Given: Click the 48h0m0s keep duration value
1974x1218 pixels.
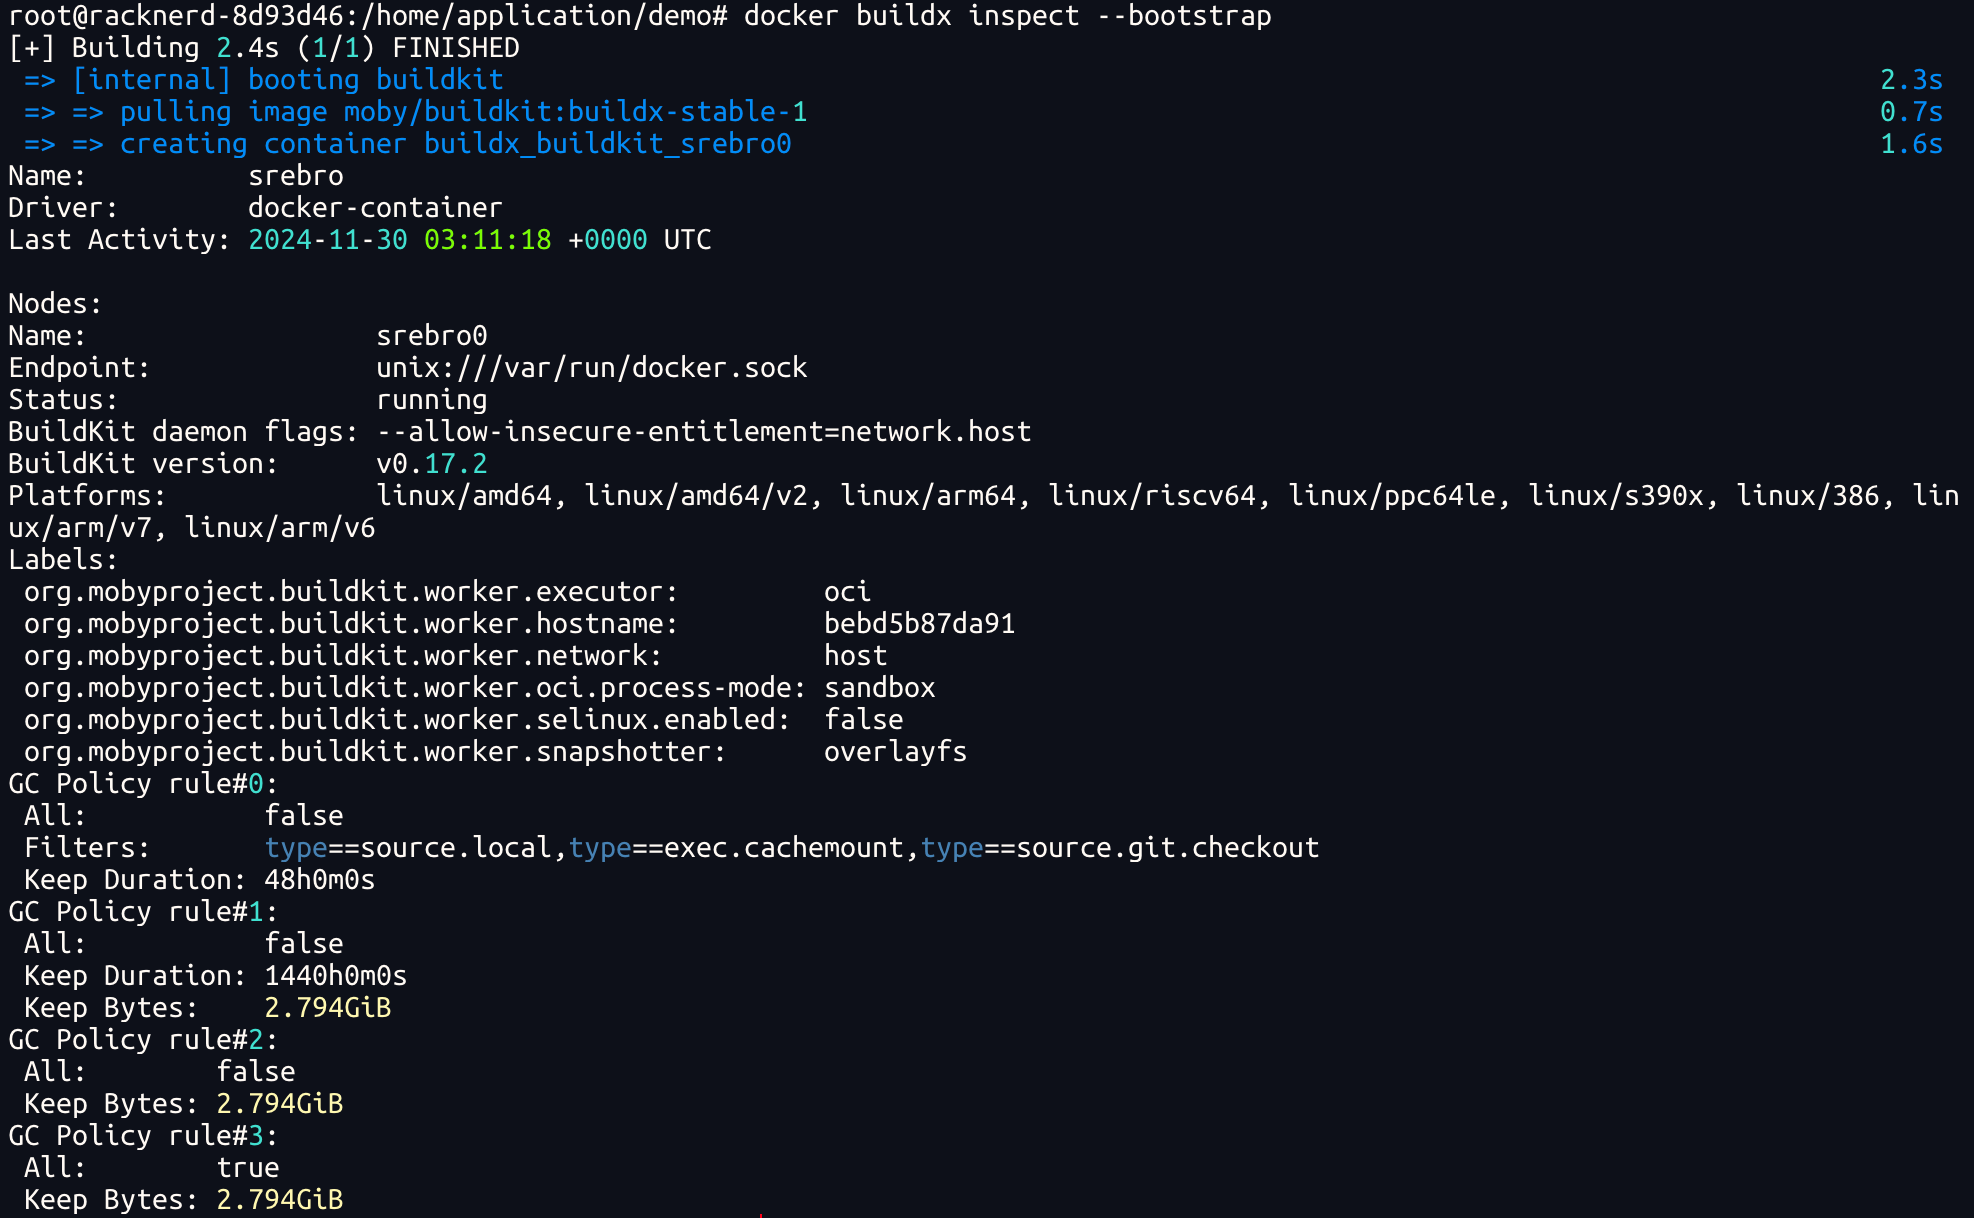Looking at the screenshot, I should [x=319, y=880].
